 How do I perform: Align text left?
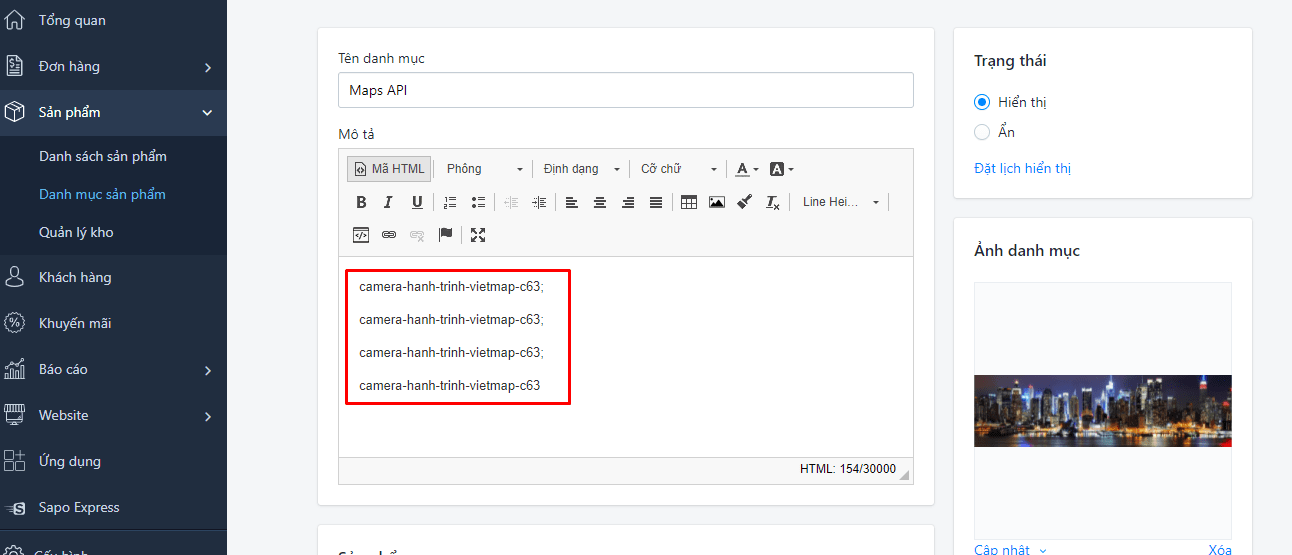click(x=571, y=202)
